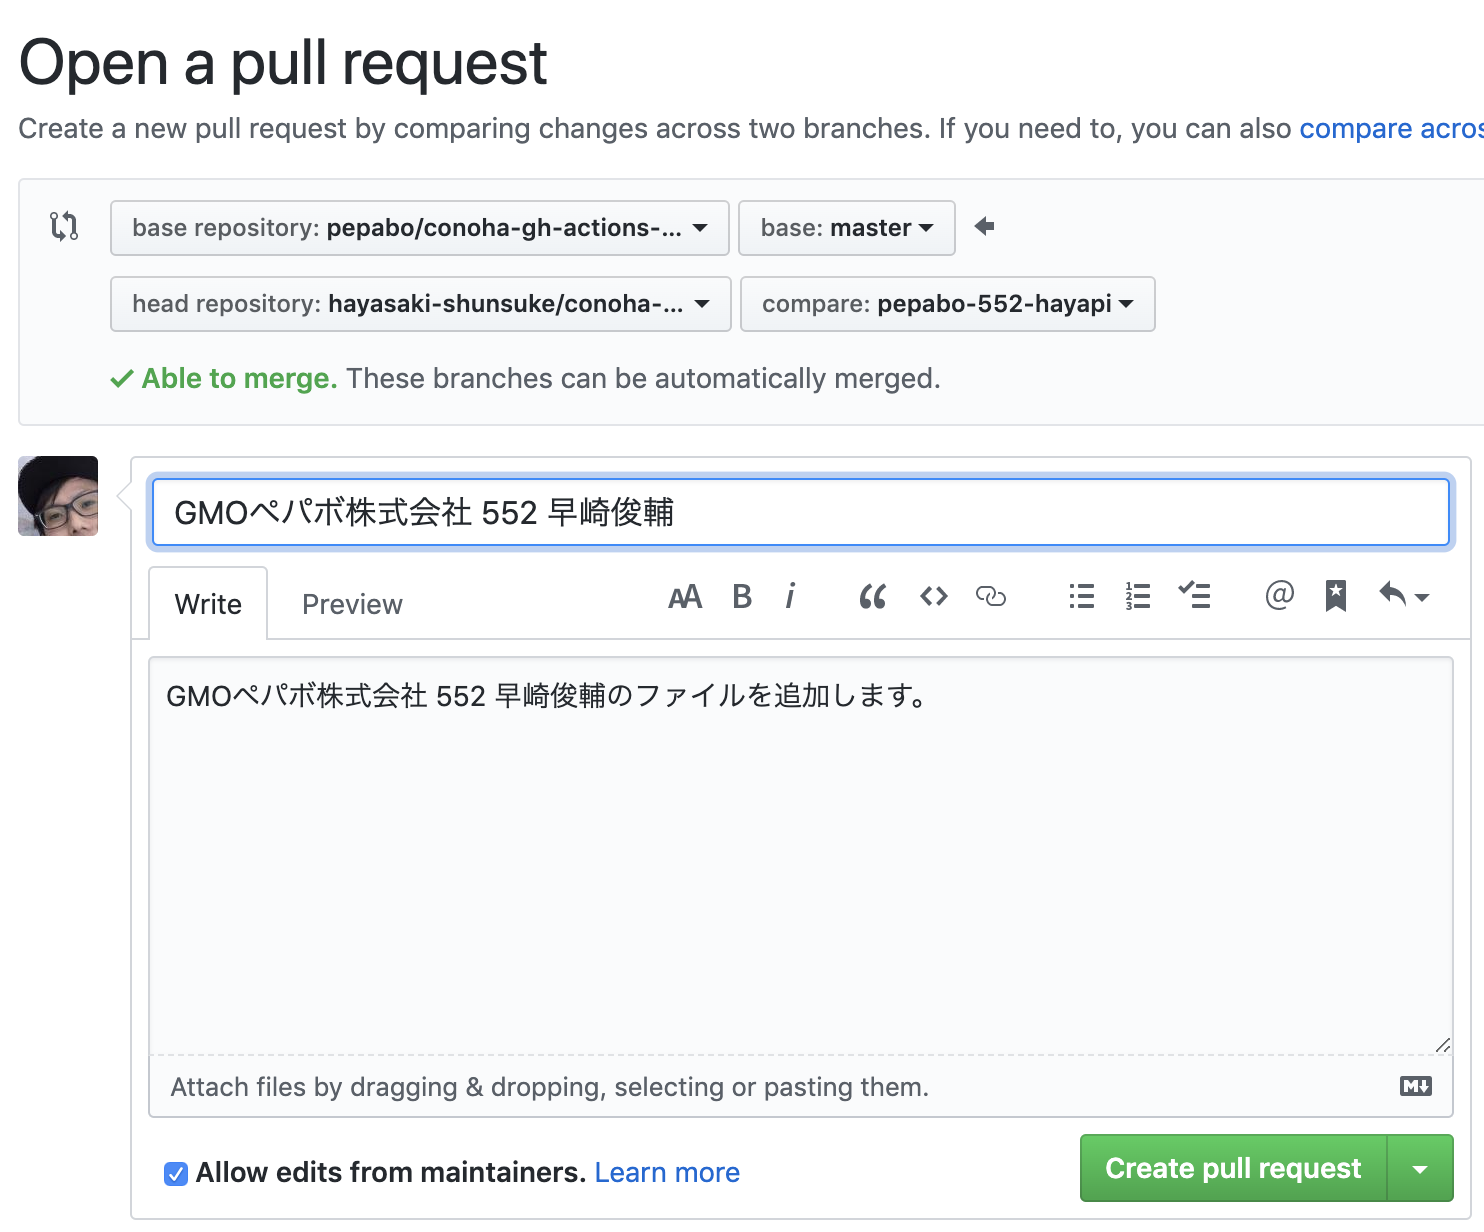Toggle bold formatting in the comment toolbar
Image resolution: width=1484 pixels, height=1232 pixels.
tap(741, 596)
